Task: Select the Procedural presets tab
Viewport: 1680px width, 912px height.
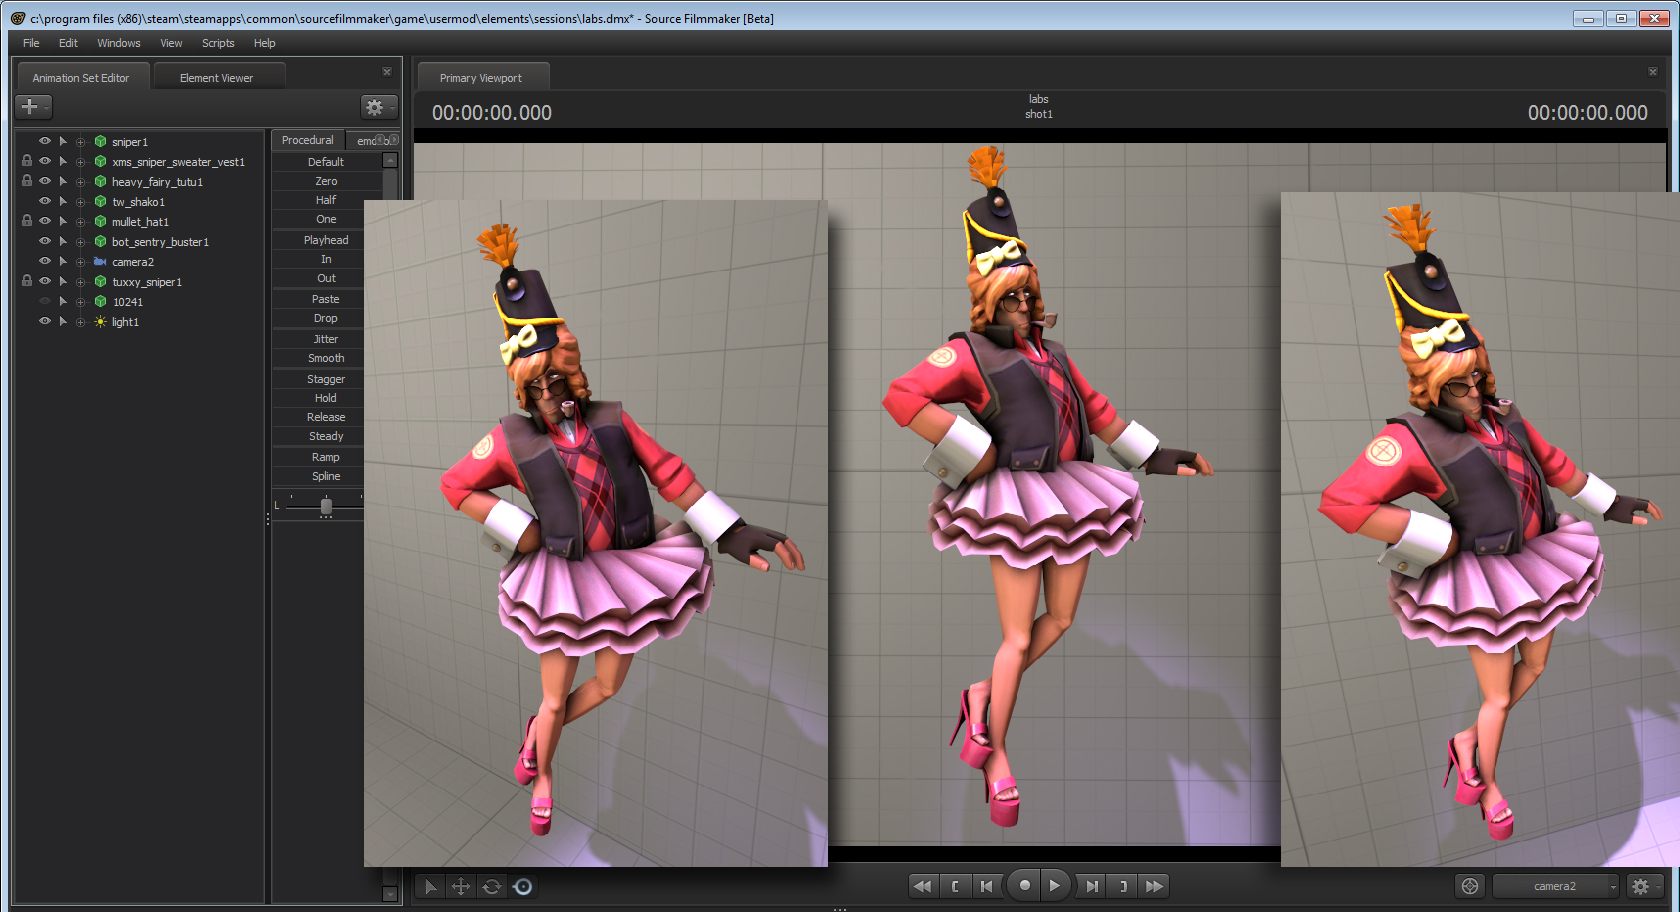Action: (x=308, y=140)
